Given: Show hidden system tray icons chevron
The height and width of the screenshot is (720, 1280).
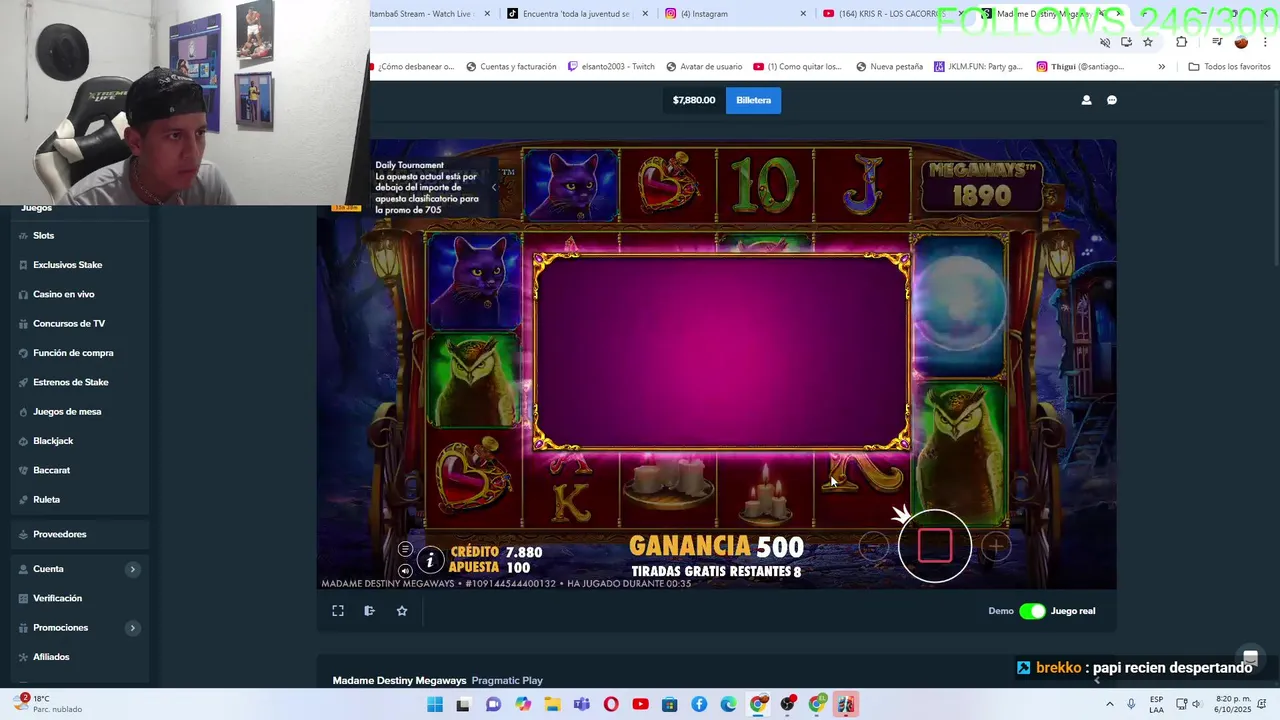Looking at the screenshot, I should (x=1109, y=705).
